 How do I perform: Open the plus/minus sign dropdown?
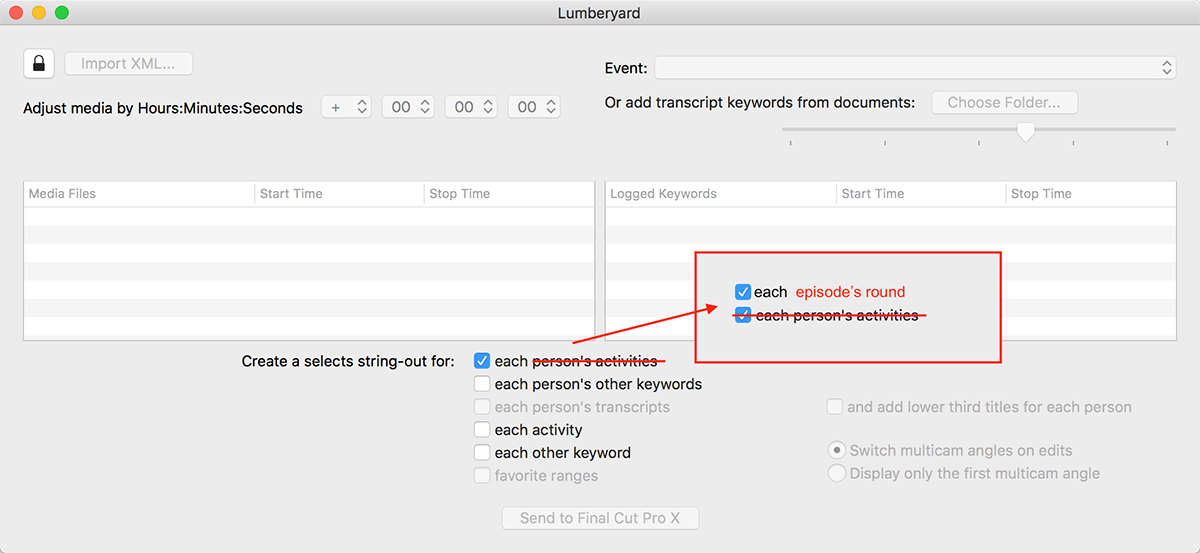click(x=346, y=106)
